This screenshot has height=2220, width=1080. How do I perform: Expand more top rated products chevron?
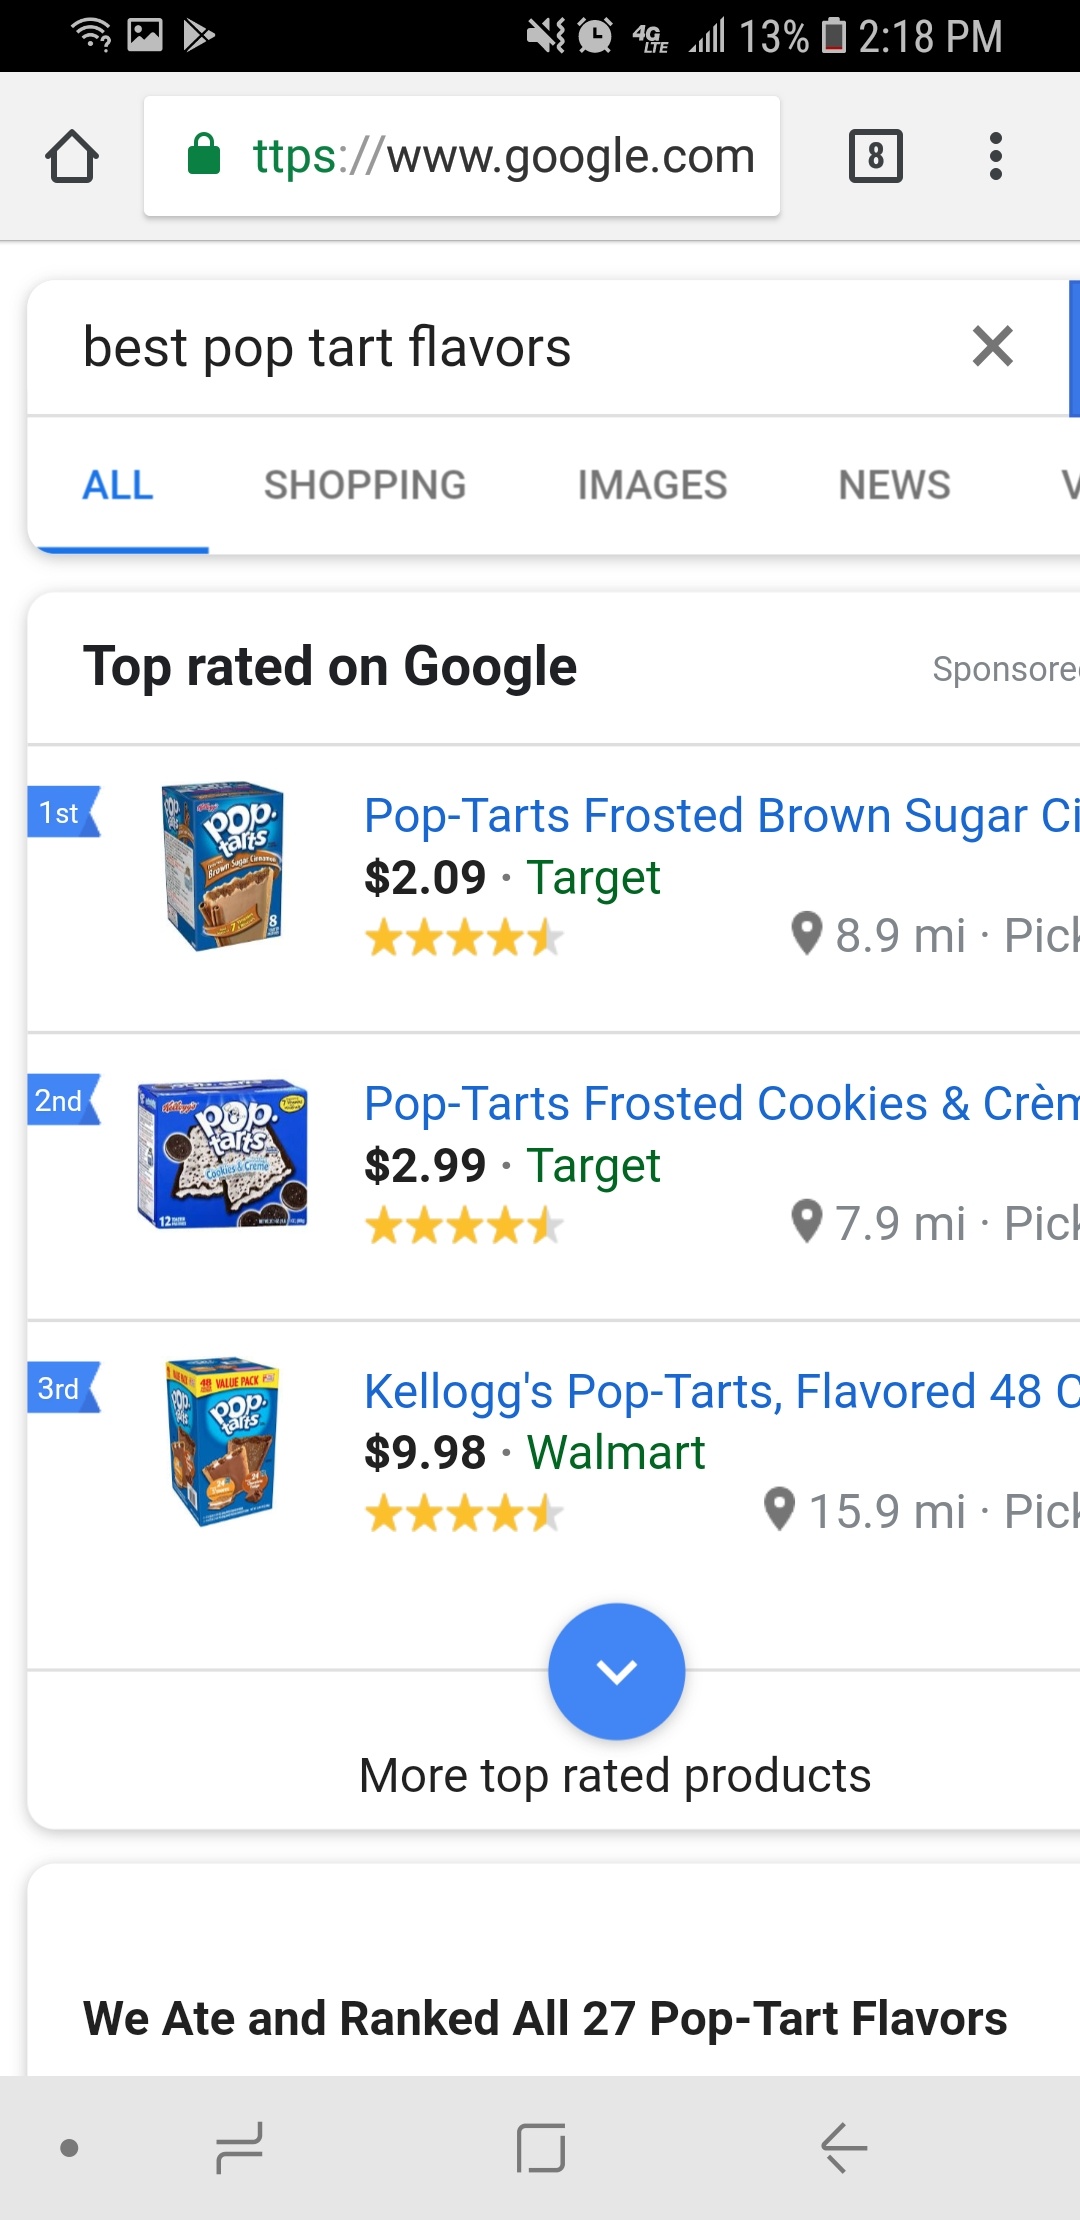click(x=616, y=1671)
